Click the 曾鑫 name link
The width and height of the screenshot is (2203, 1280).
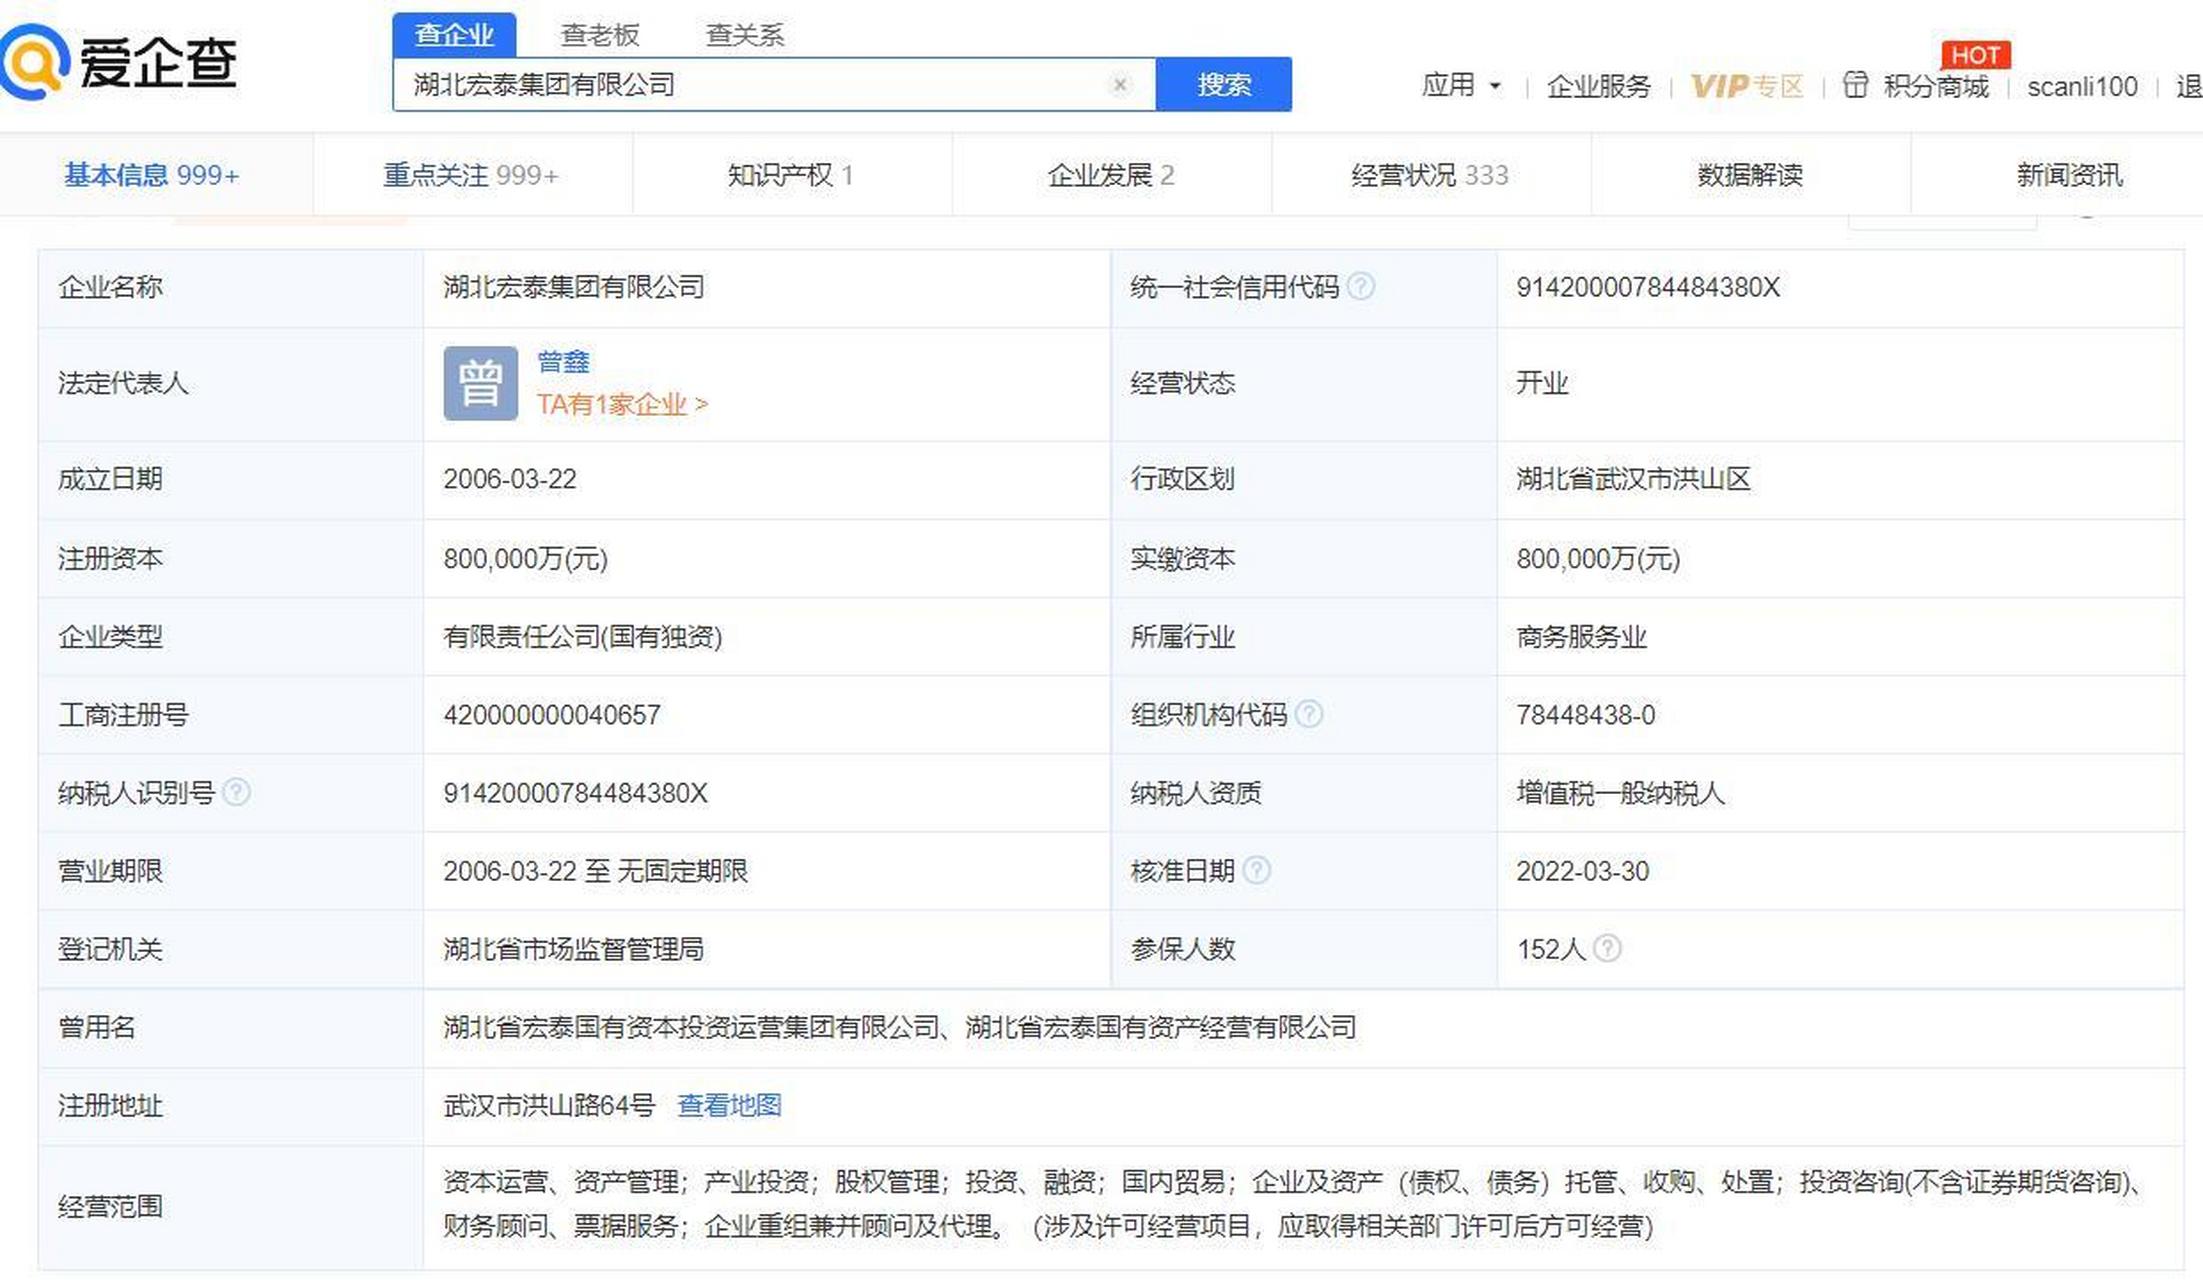(563, 362)
